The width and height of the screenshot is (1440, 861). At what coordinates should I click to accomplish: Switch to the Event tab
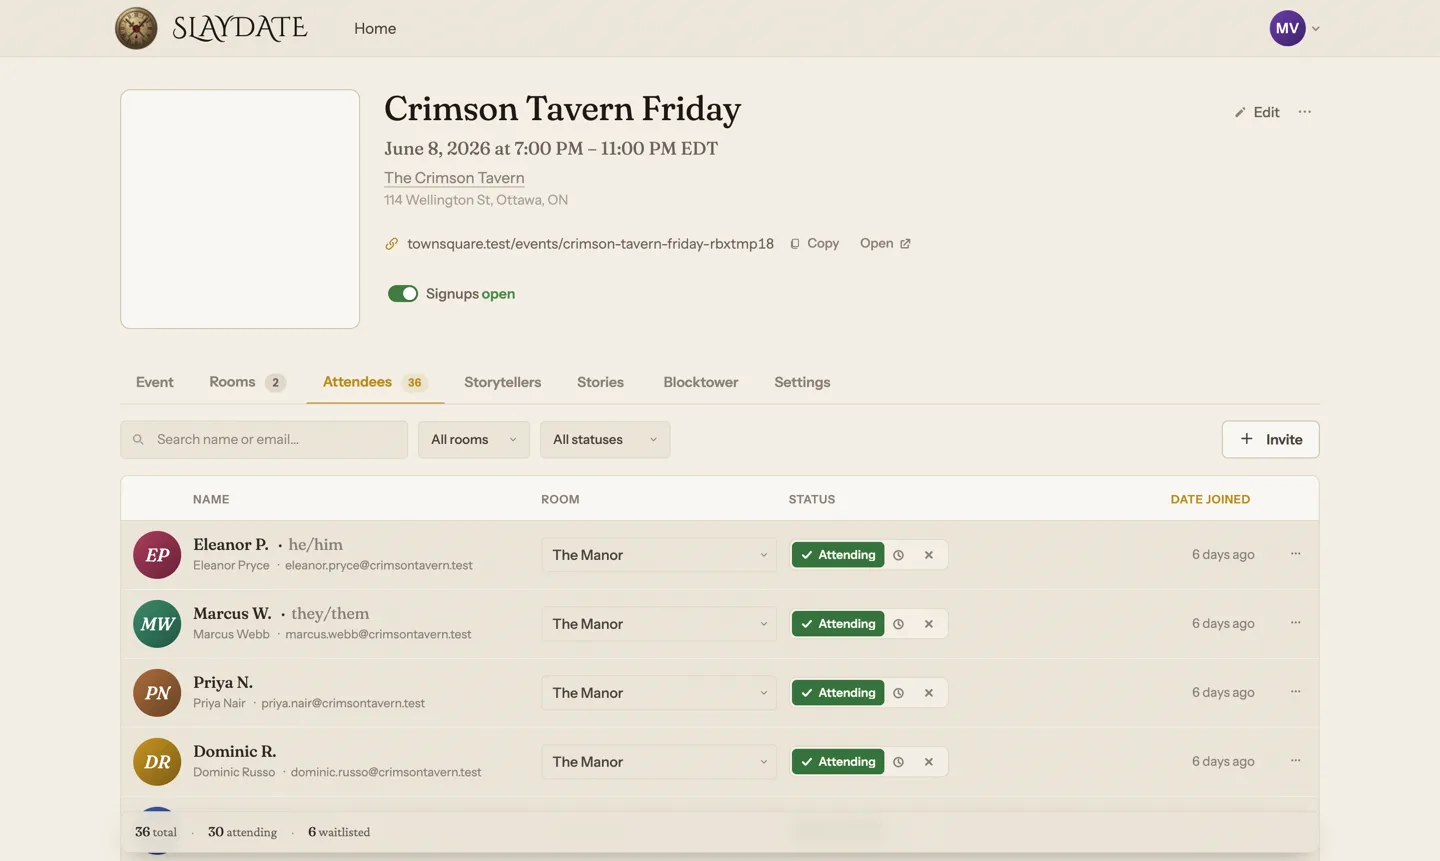[155, 382]
